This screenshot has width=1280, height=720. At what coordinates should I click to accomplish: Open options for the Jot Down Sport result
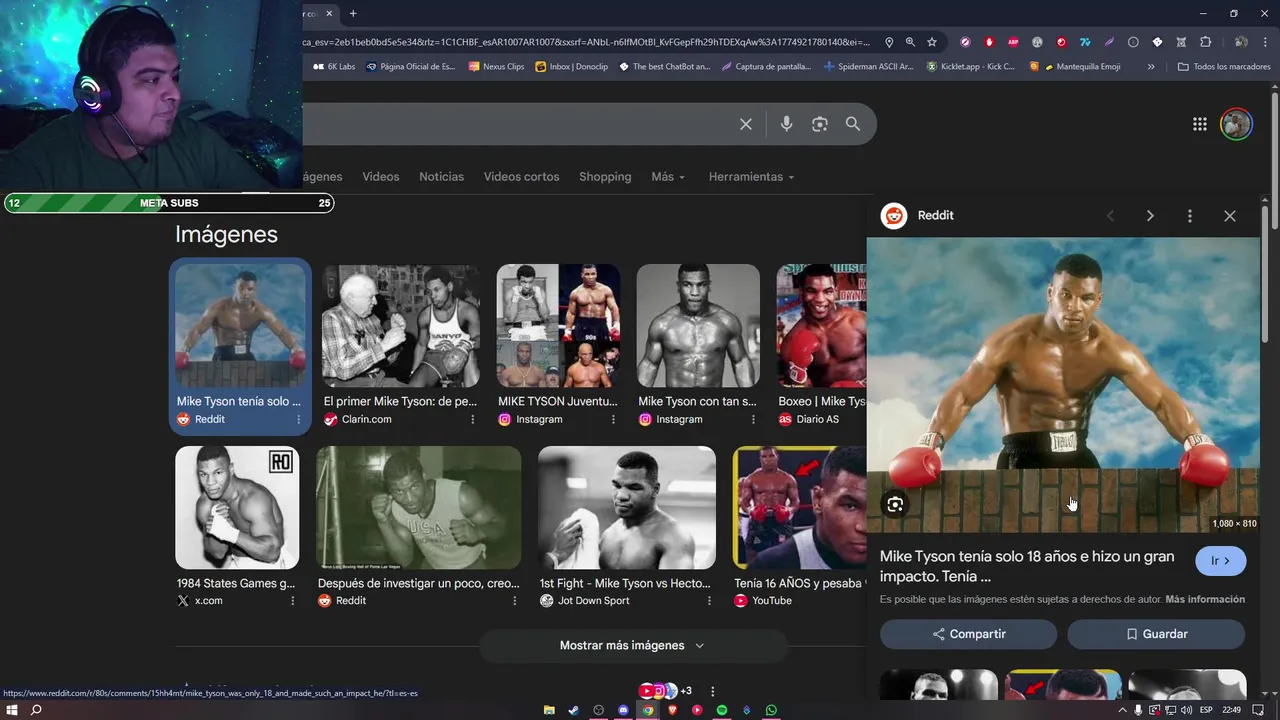(709, 601)
